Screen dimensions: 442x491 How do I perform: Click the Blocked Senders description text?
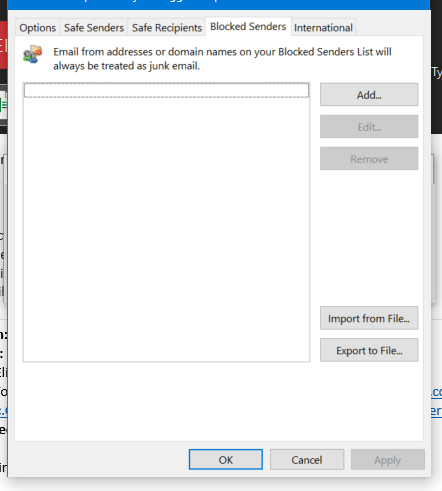pyautogui.click(x=222, y=59)
